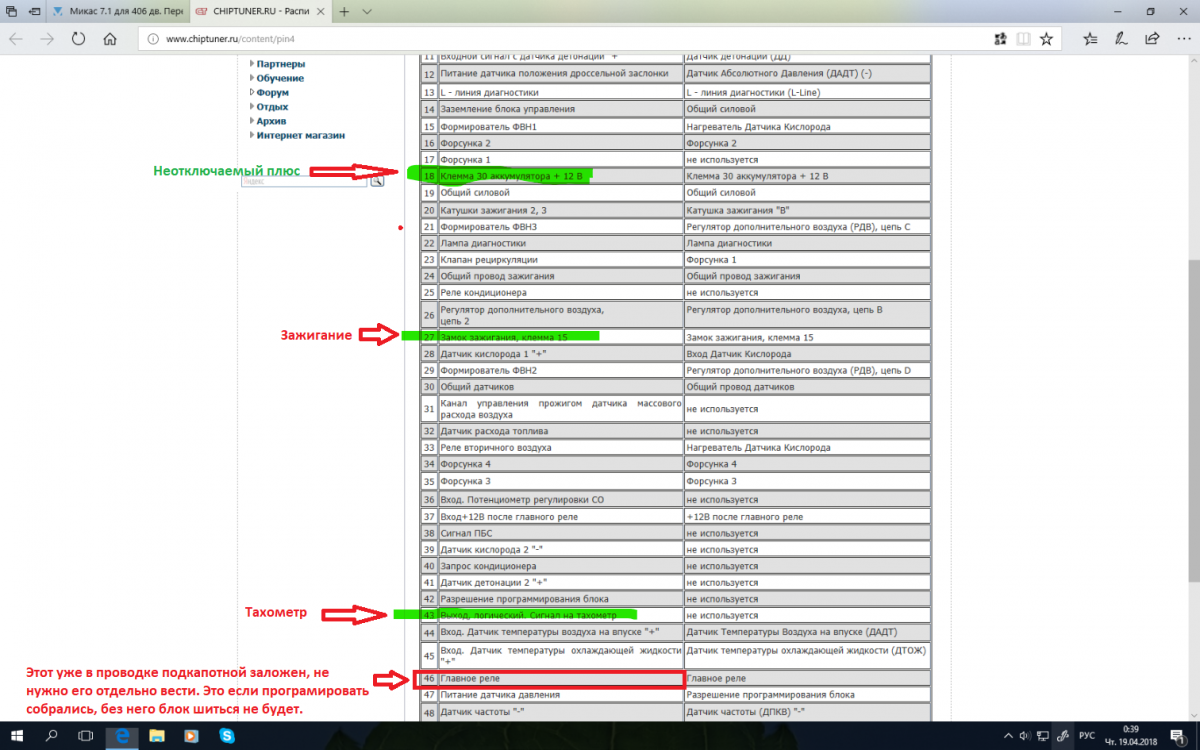Select the cell 'Разрешение программирования блока' in row 42

(x=560, y=599)
